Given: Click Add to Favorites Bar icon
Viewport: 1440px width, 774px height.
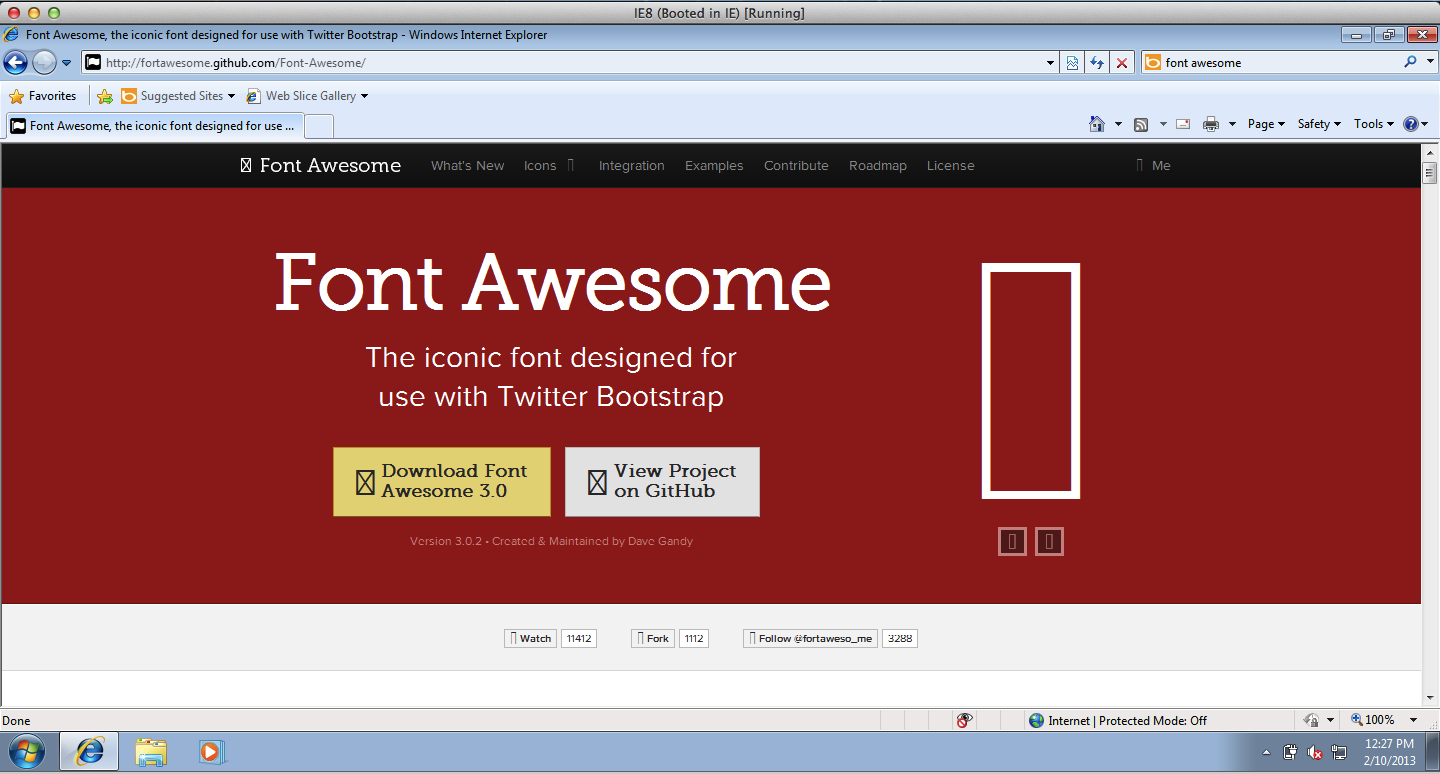Looking at the screenshot, I should point(105,96).
